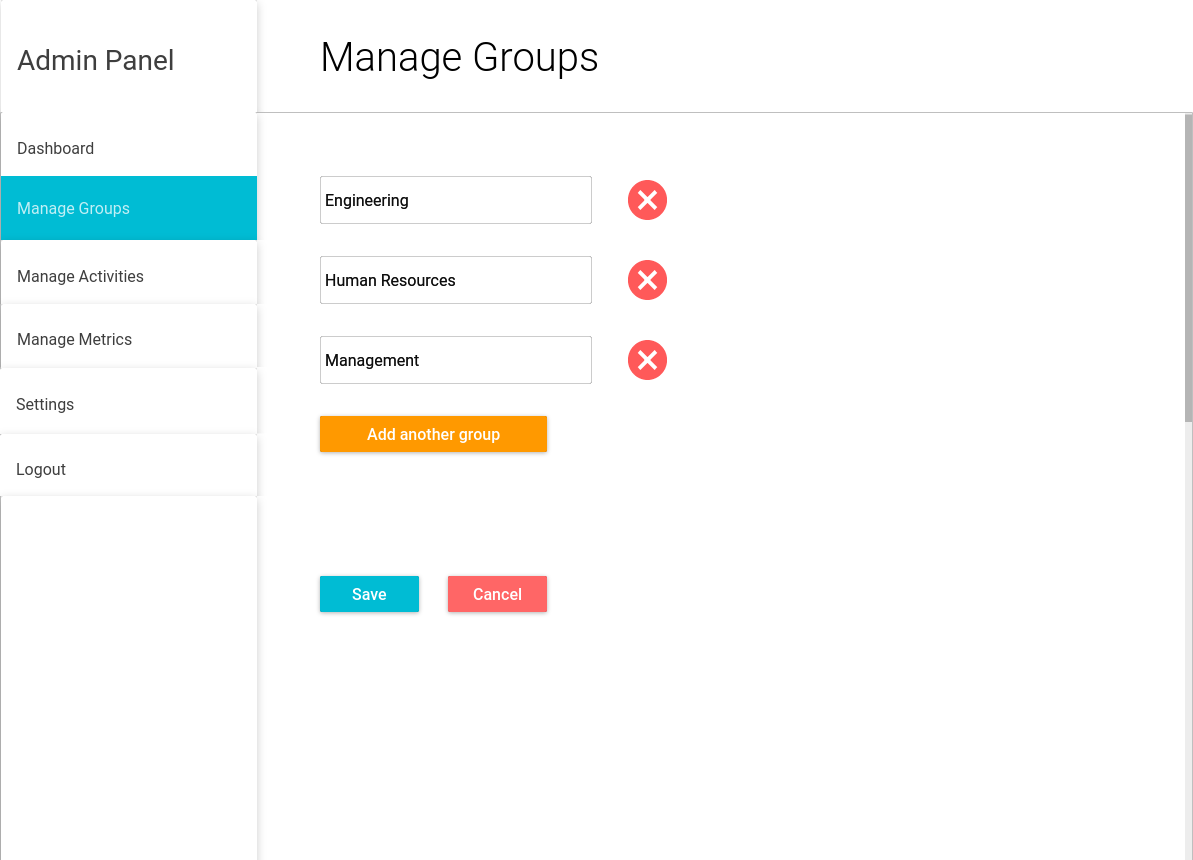Screen dimensions: 1193x860
Task: Navigate to Manage Metrics
Action: point(75,339)
